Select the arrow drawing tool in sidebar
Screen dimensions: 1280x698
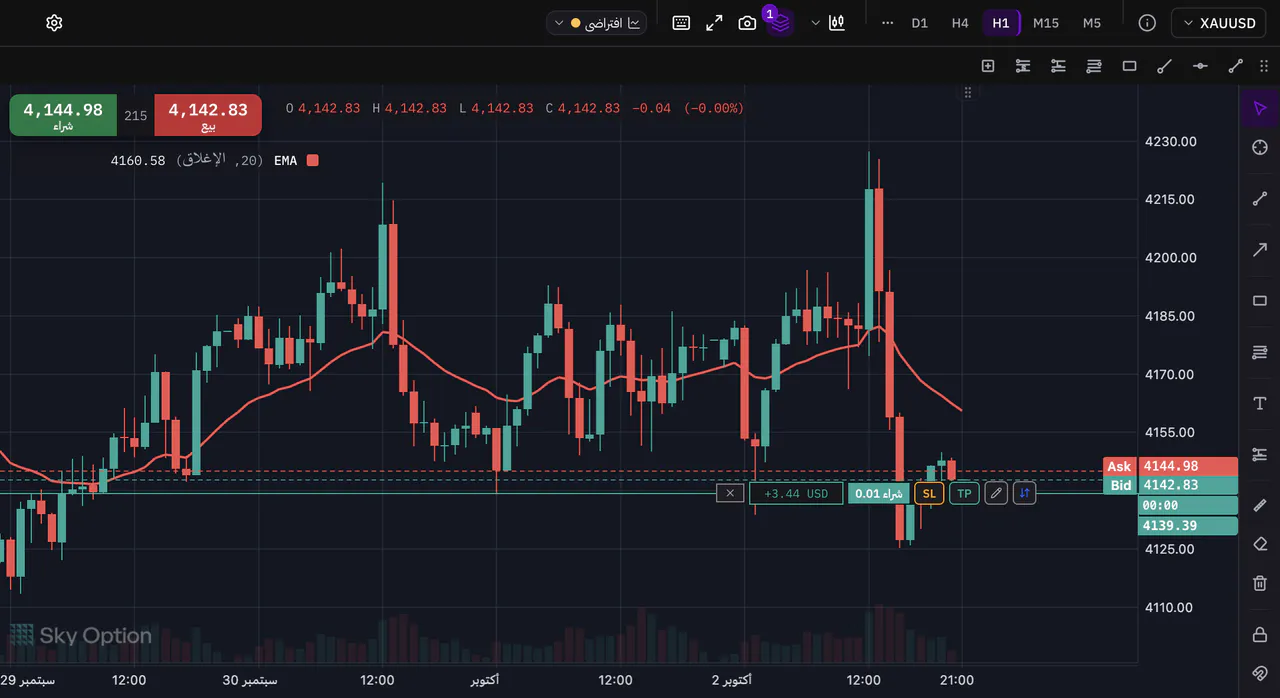[1260, 249]
